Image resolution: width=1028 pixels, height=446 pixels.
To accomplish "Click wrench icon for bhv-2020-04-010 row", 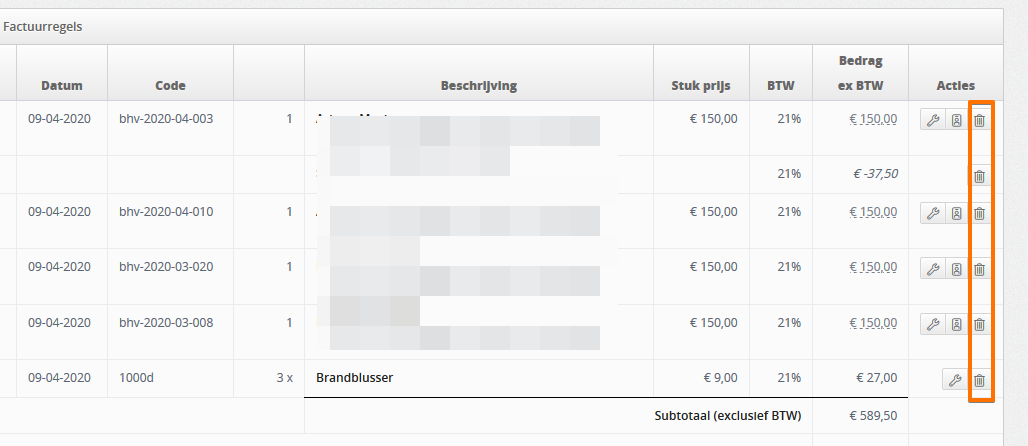I will click(932, 213).
